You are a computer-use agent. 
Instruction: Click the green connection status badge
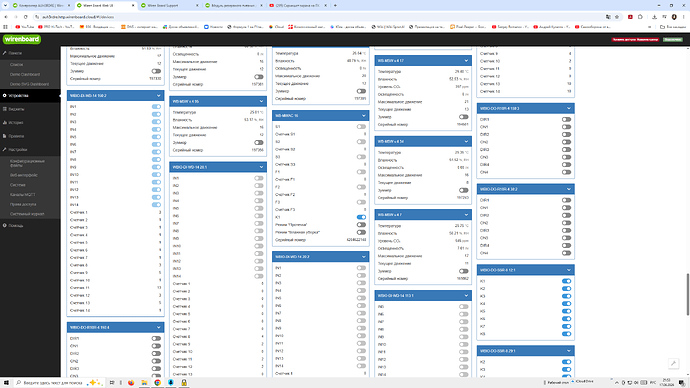click(x=673, y=40)
